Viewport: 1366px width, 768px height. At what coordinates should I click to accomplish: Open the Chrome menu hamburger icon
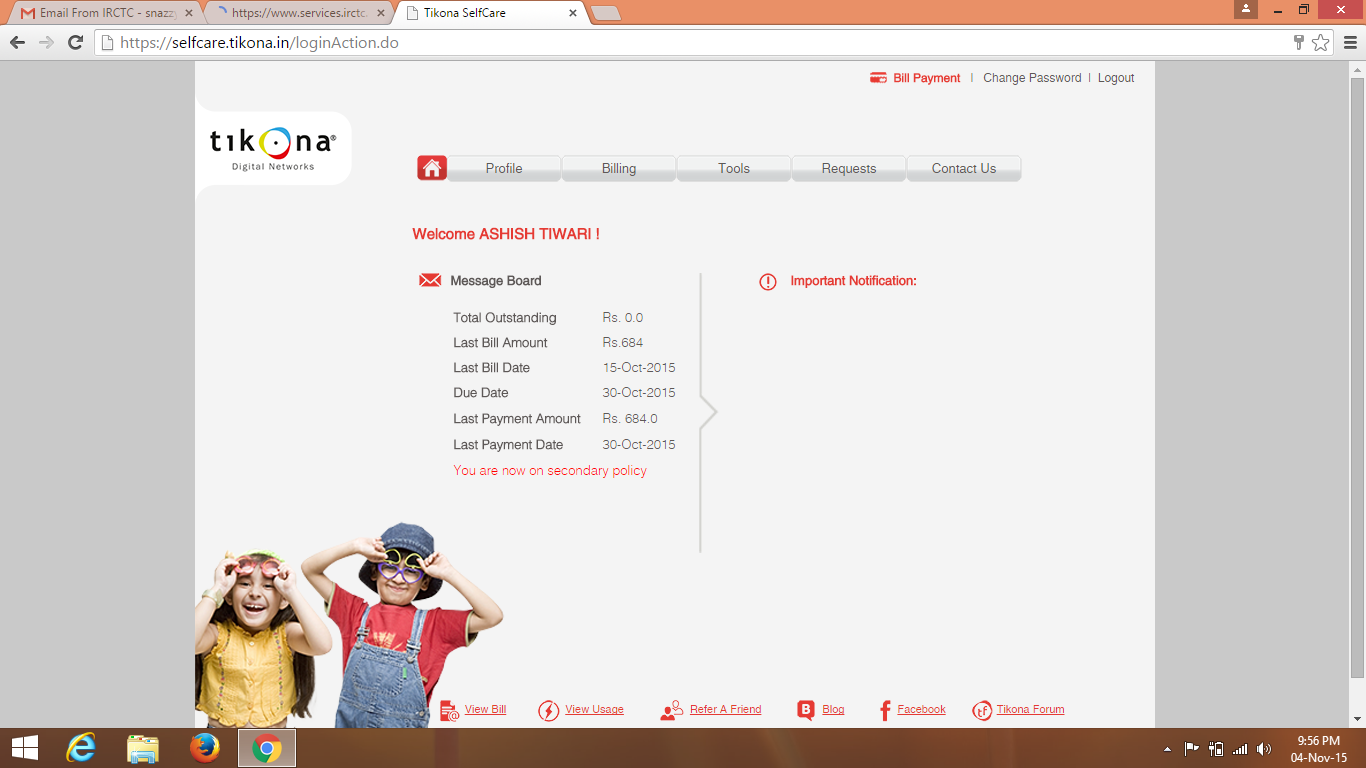pos(1349,43)
